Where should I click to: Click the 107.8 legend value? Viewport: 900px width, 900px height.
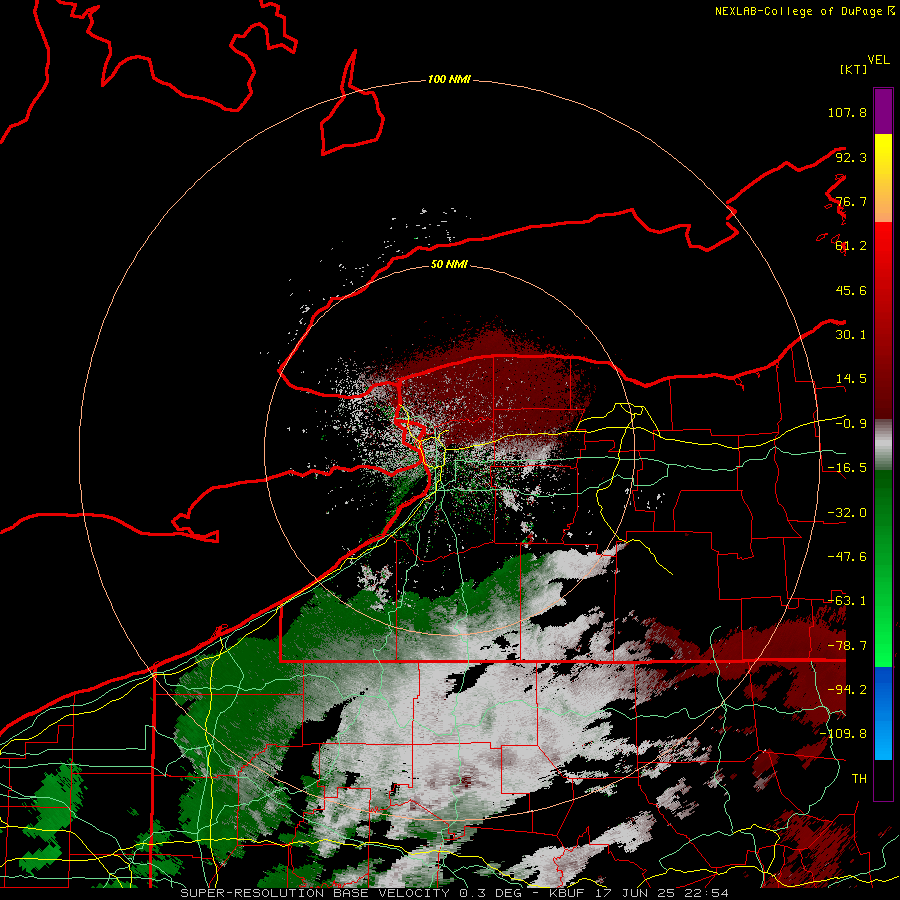tap(847, 112)
